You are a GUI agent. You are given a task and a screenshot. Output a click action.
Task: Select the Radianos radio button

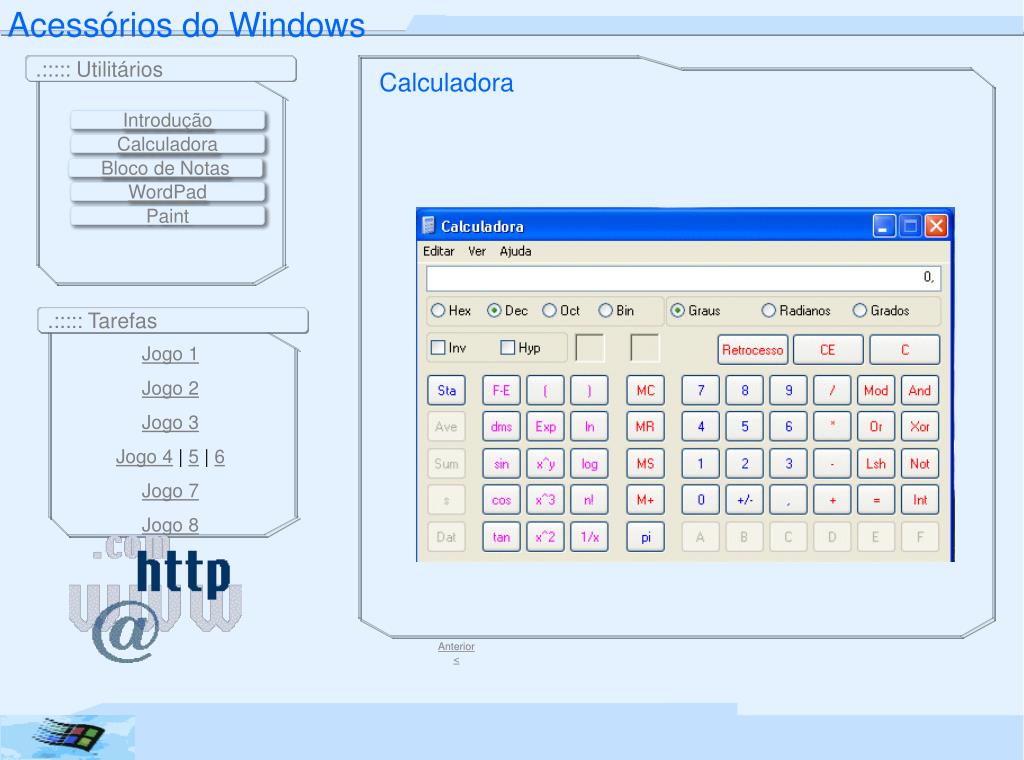[x=796, y=311]
